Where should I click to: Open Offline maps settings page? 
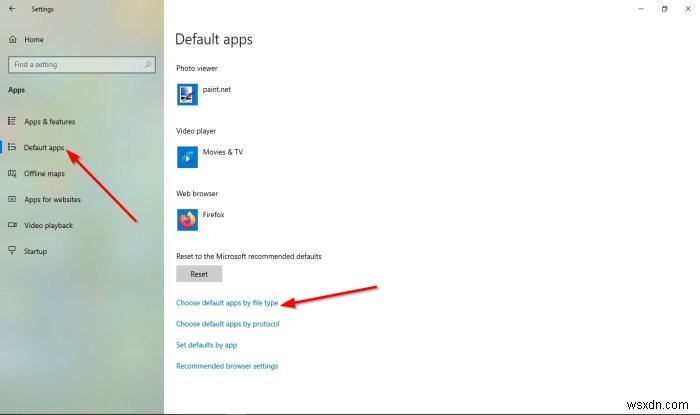click(44, 173)
